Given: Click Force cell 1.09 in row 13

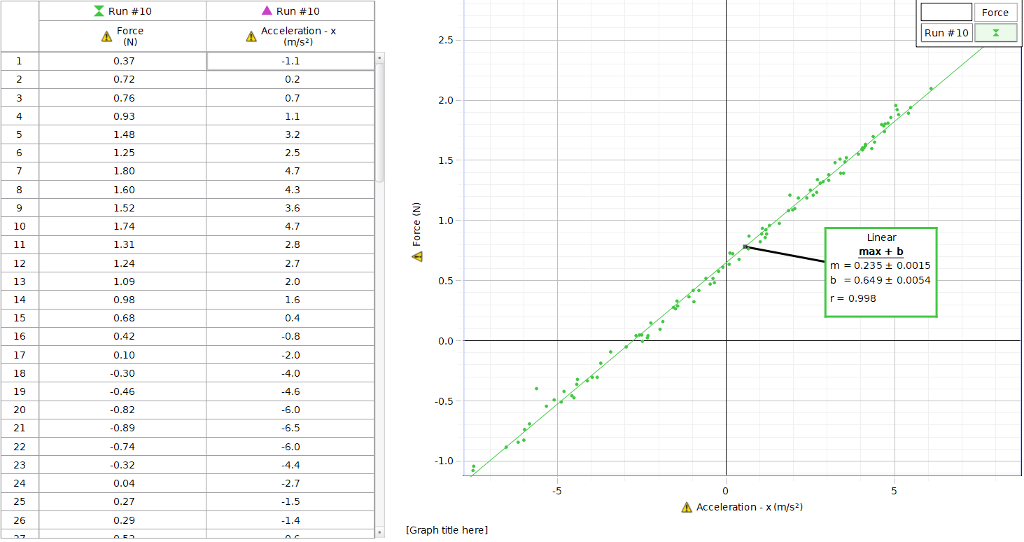Looking at the screenshot, I should pos(123,281).
